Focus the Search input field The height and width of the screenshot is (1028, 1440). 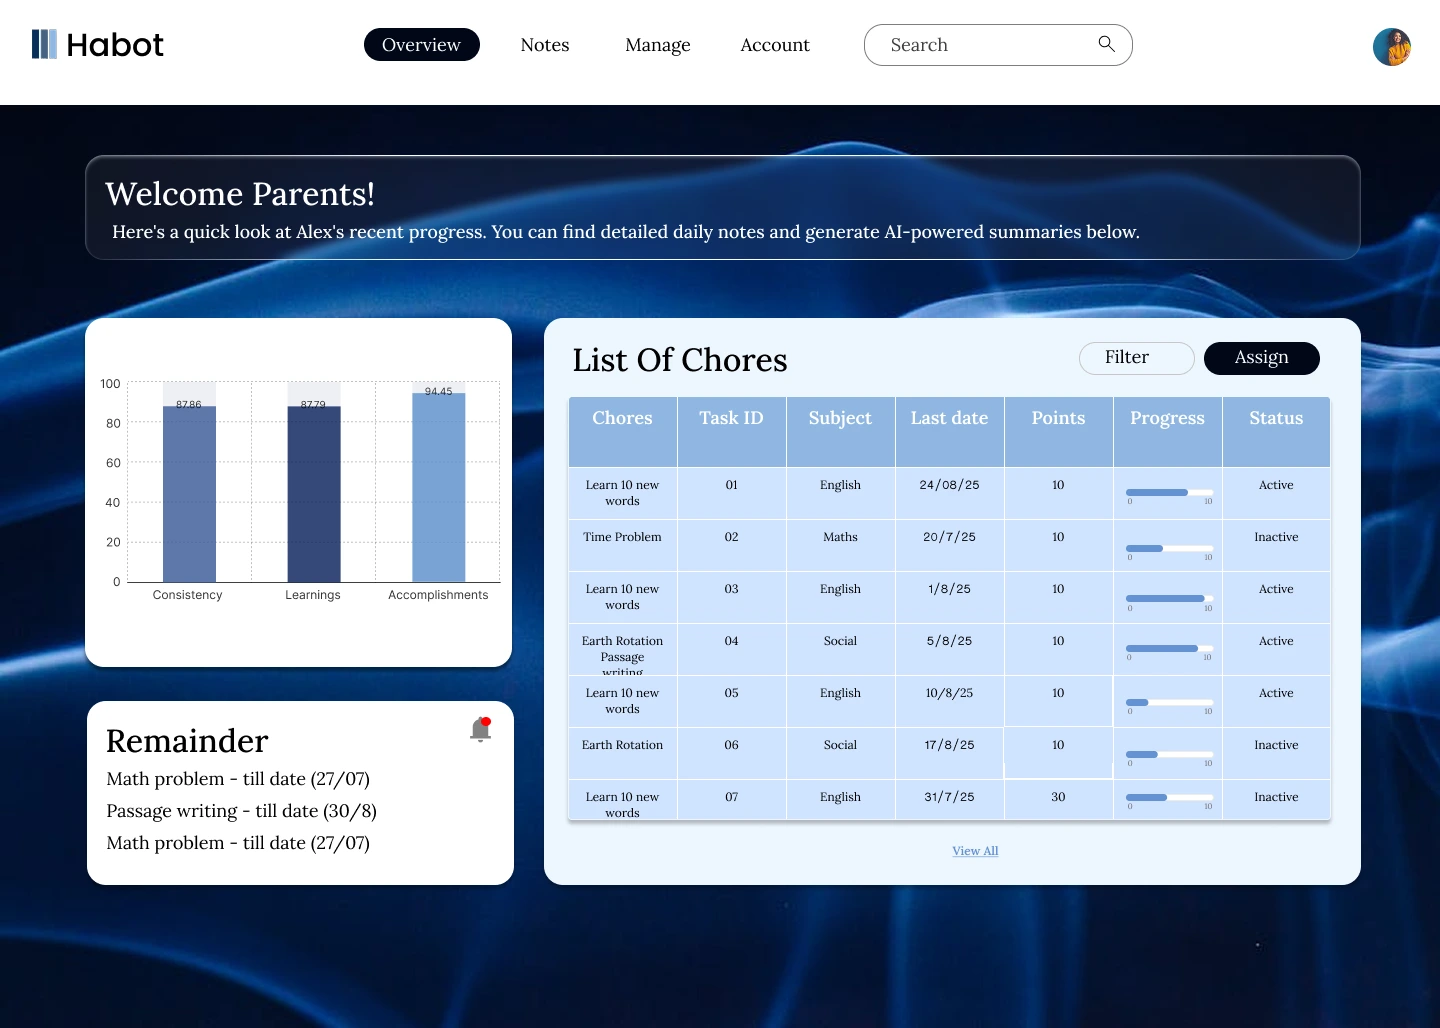(x=998, y=45)
